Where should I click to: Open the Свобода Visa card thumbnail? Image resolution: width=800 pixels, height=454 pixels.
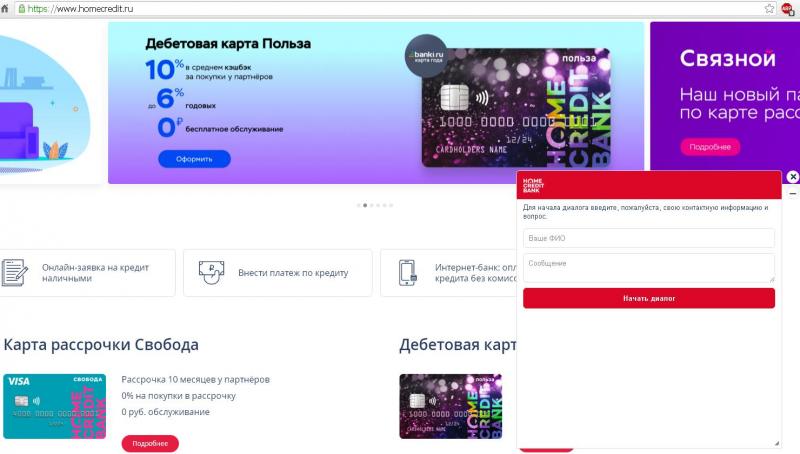point(55,406)
